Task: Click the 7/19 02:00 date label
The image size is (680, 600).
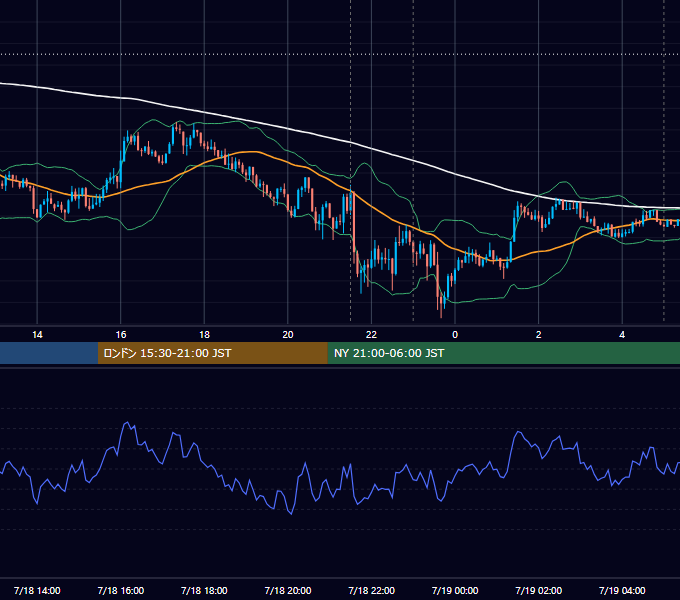Action: click(x=539, y=590)
